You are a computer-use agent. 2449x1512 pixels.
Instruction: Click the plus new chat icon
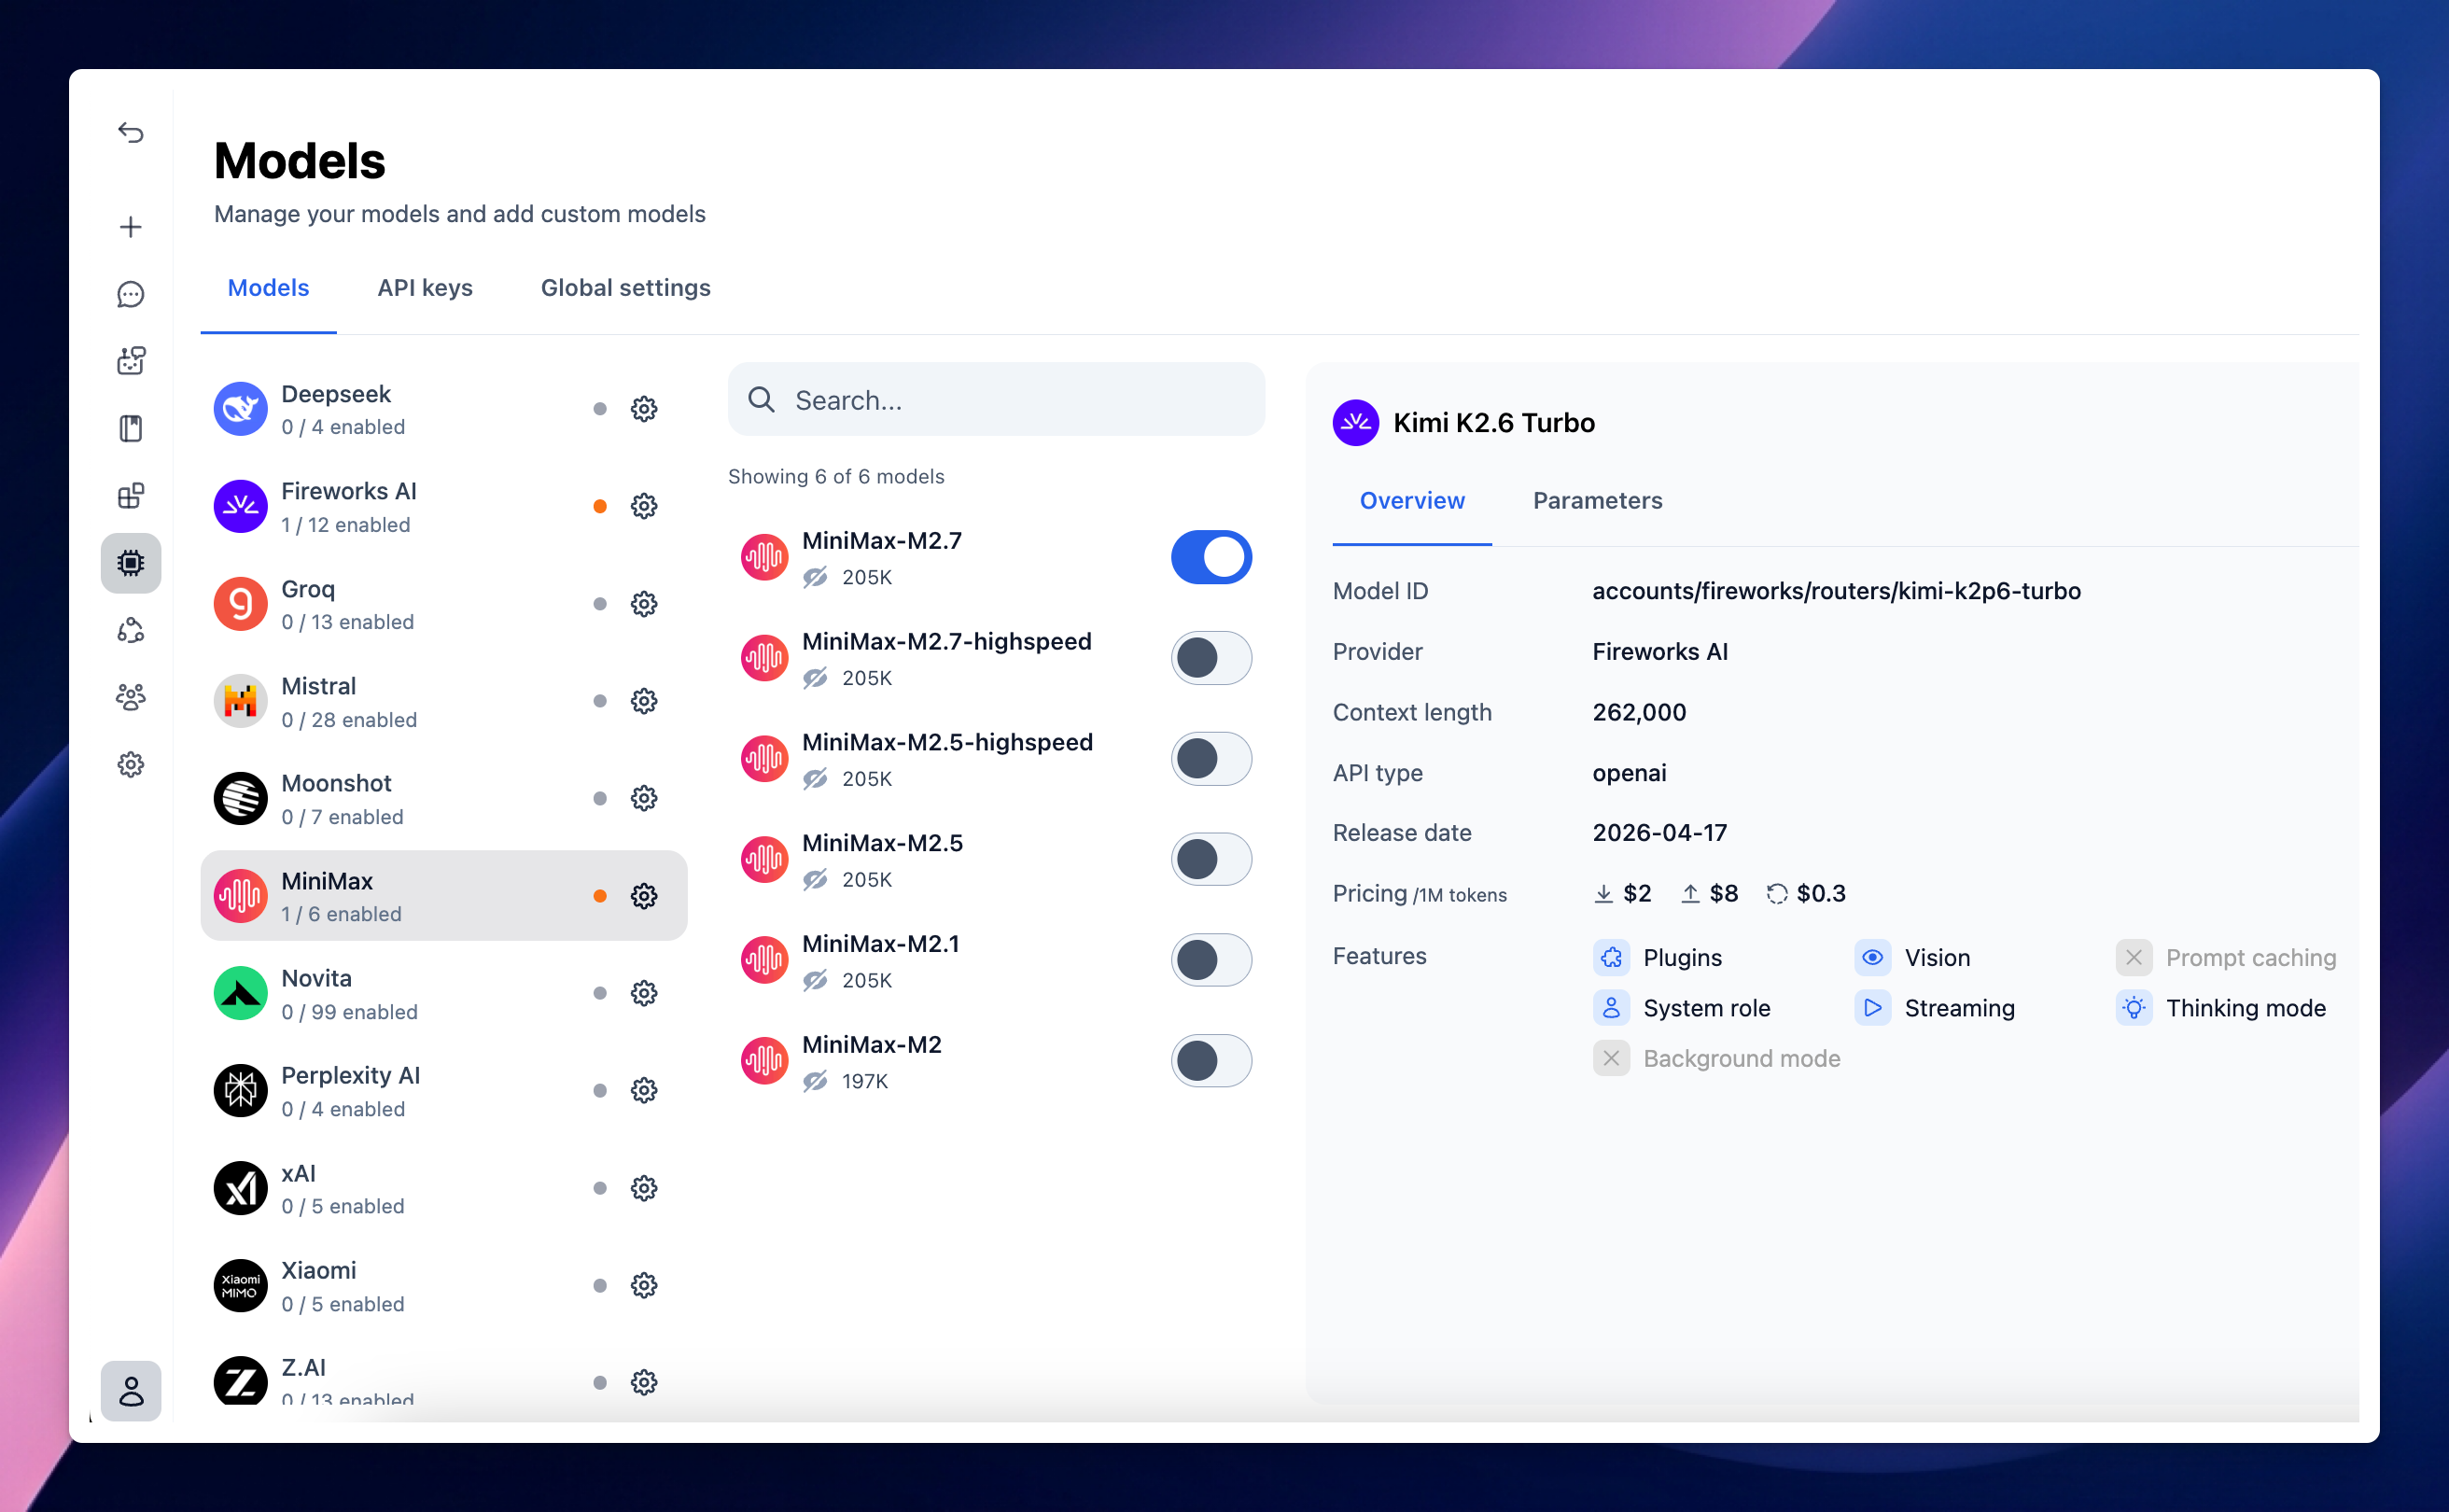pyautogui.click(x=131, y=227)
